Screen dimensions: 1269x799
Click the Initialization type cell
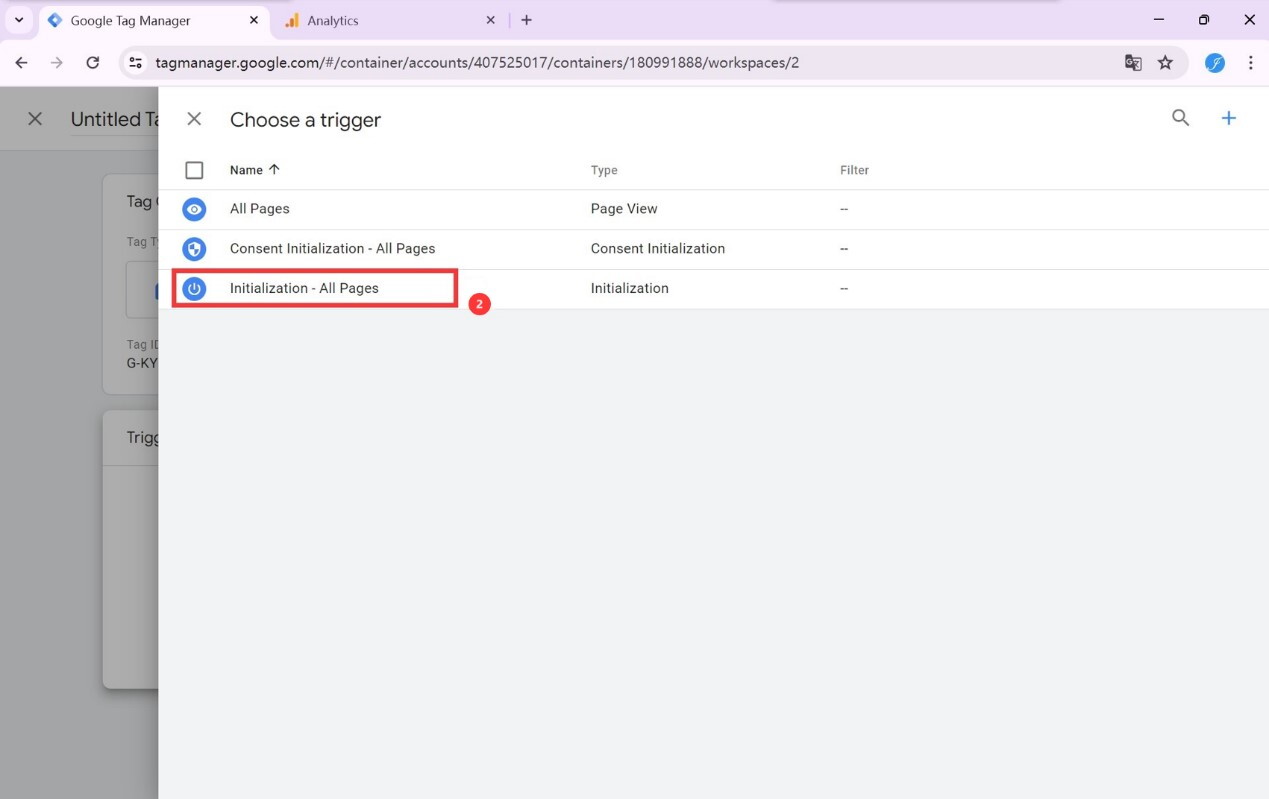coord(629,288)
